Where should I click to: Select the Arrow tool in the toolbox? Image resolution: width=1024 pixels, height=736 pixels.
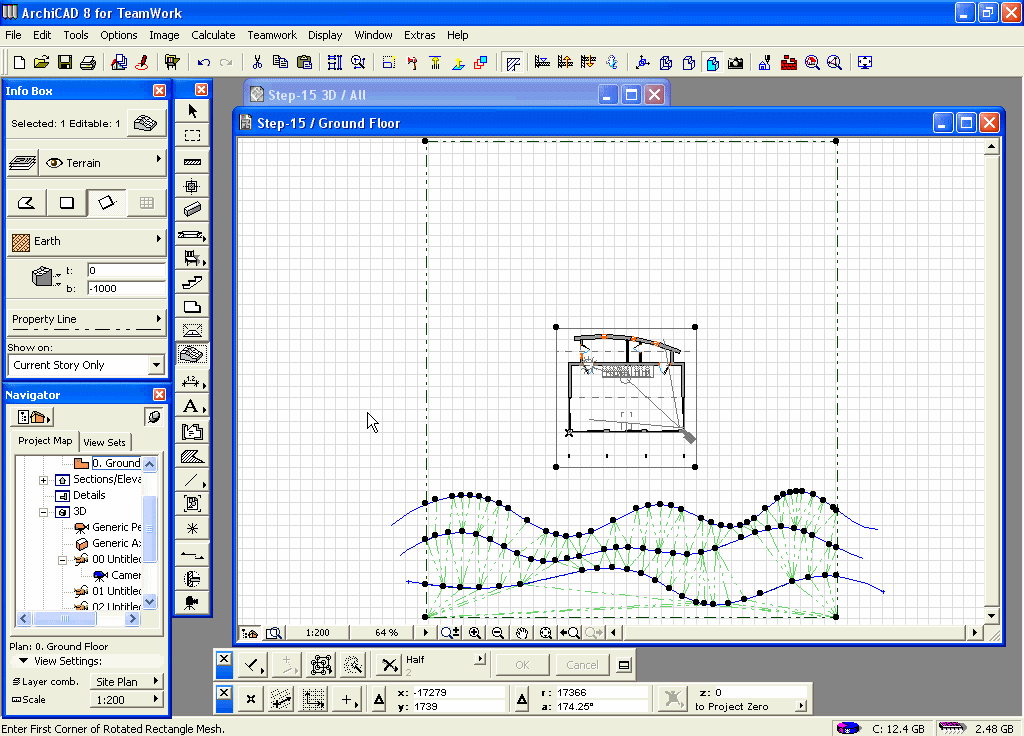[x=192, y=111]
